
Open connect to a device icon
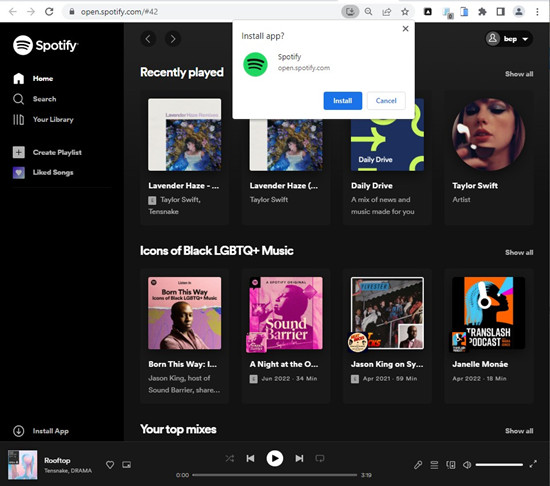coord(451,465)
